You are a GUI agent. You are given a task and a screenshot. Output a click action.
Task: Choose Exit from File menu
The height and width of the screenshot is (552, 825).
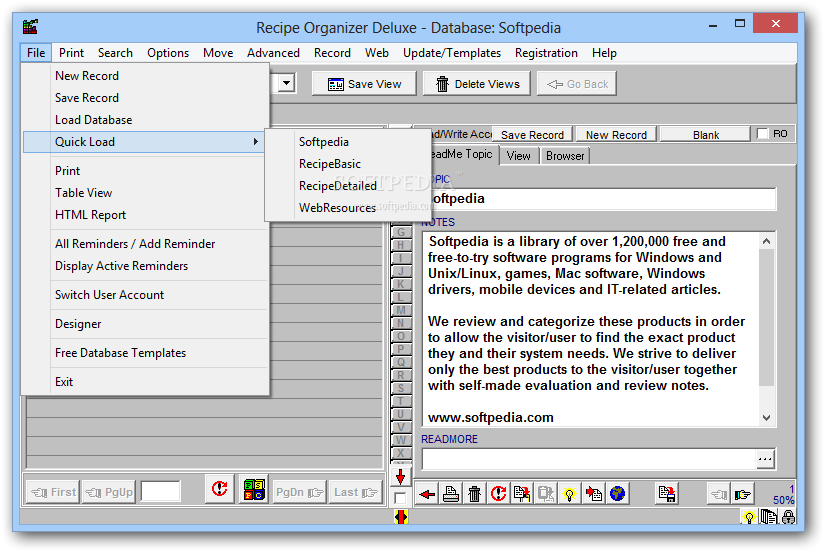pos(146,382)
